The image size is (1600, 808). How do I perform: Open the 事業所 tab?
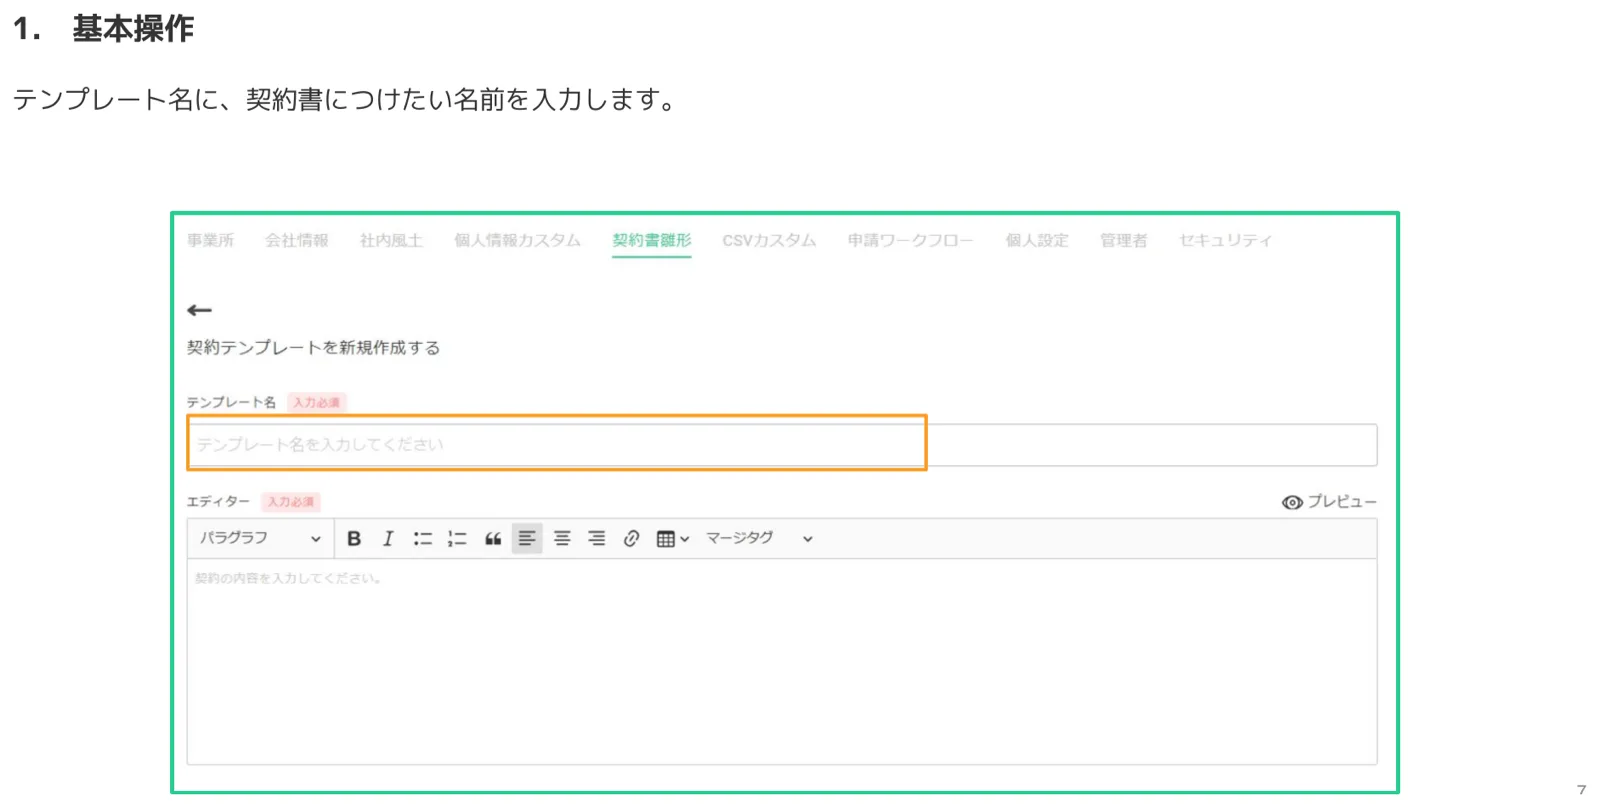210,240
